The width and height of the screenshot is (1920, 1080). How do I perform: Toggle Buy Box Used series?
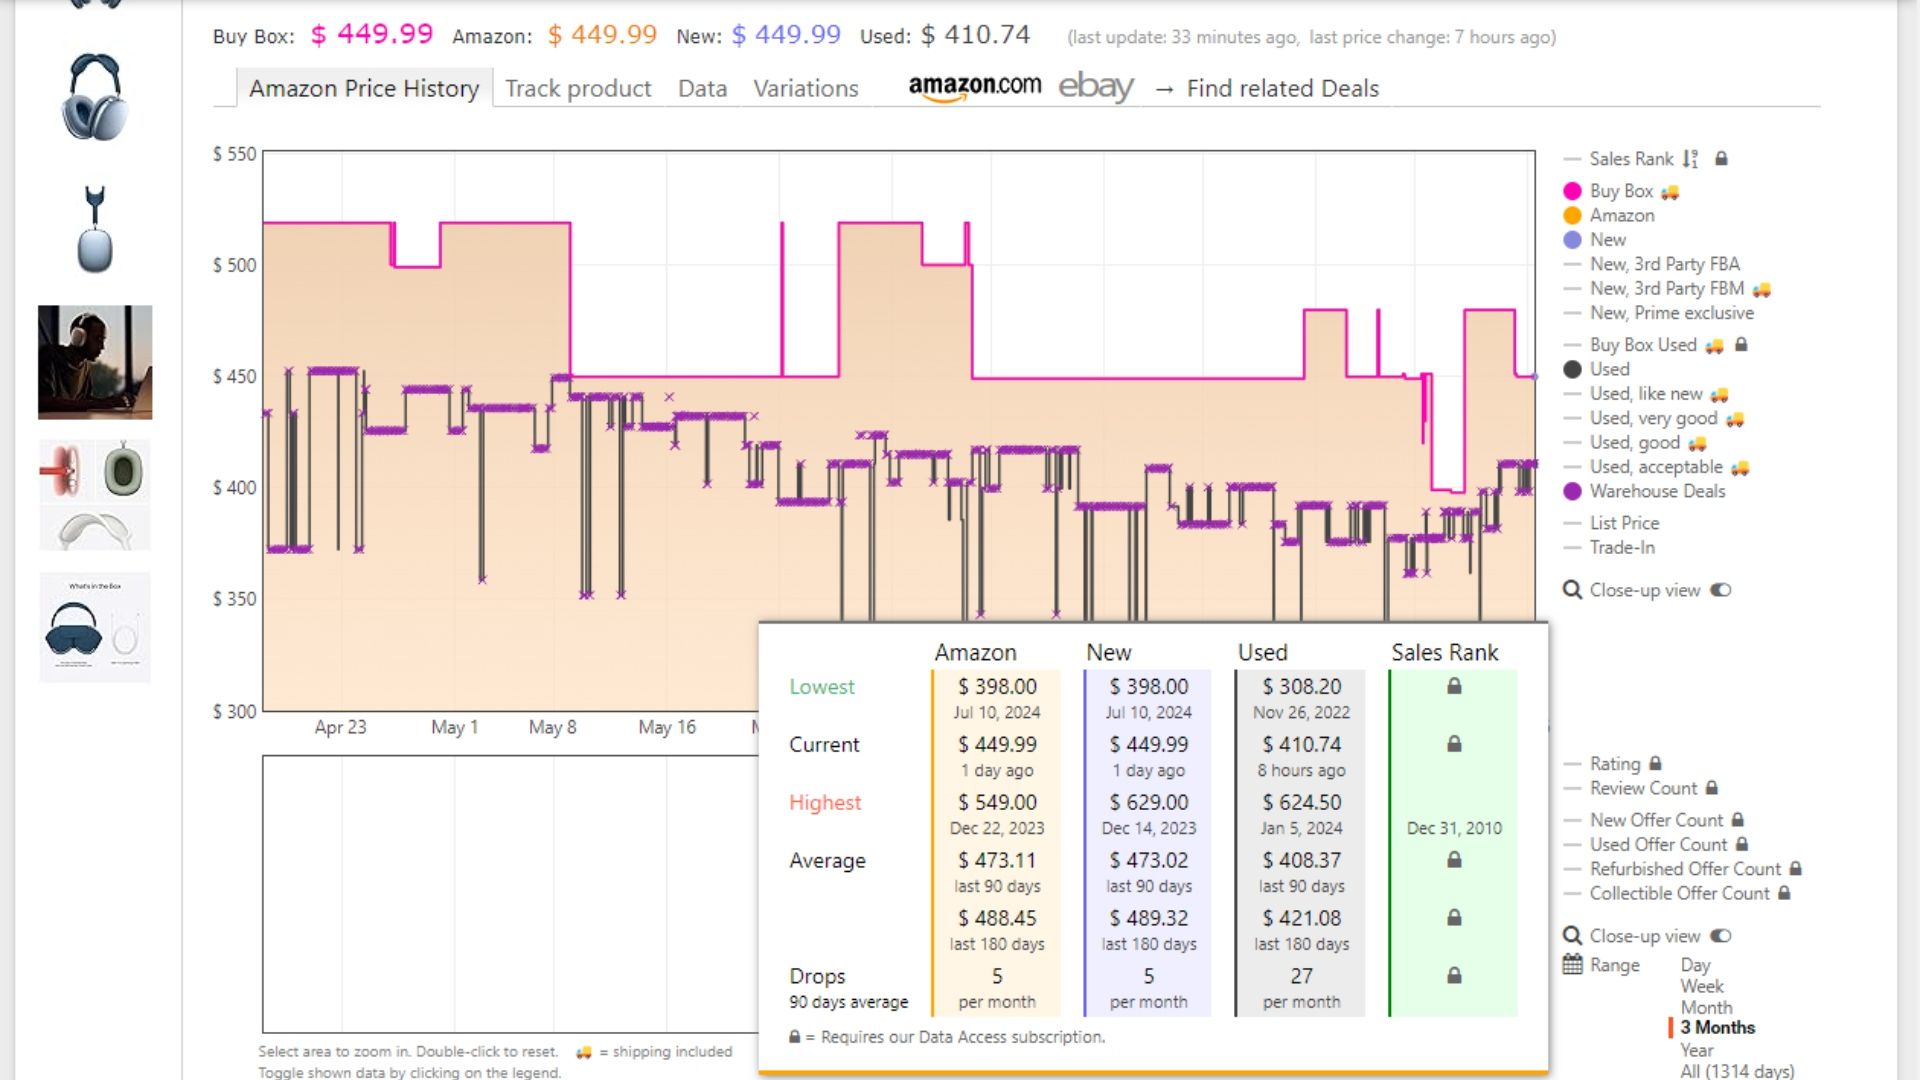tap(1643, 345)
